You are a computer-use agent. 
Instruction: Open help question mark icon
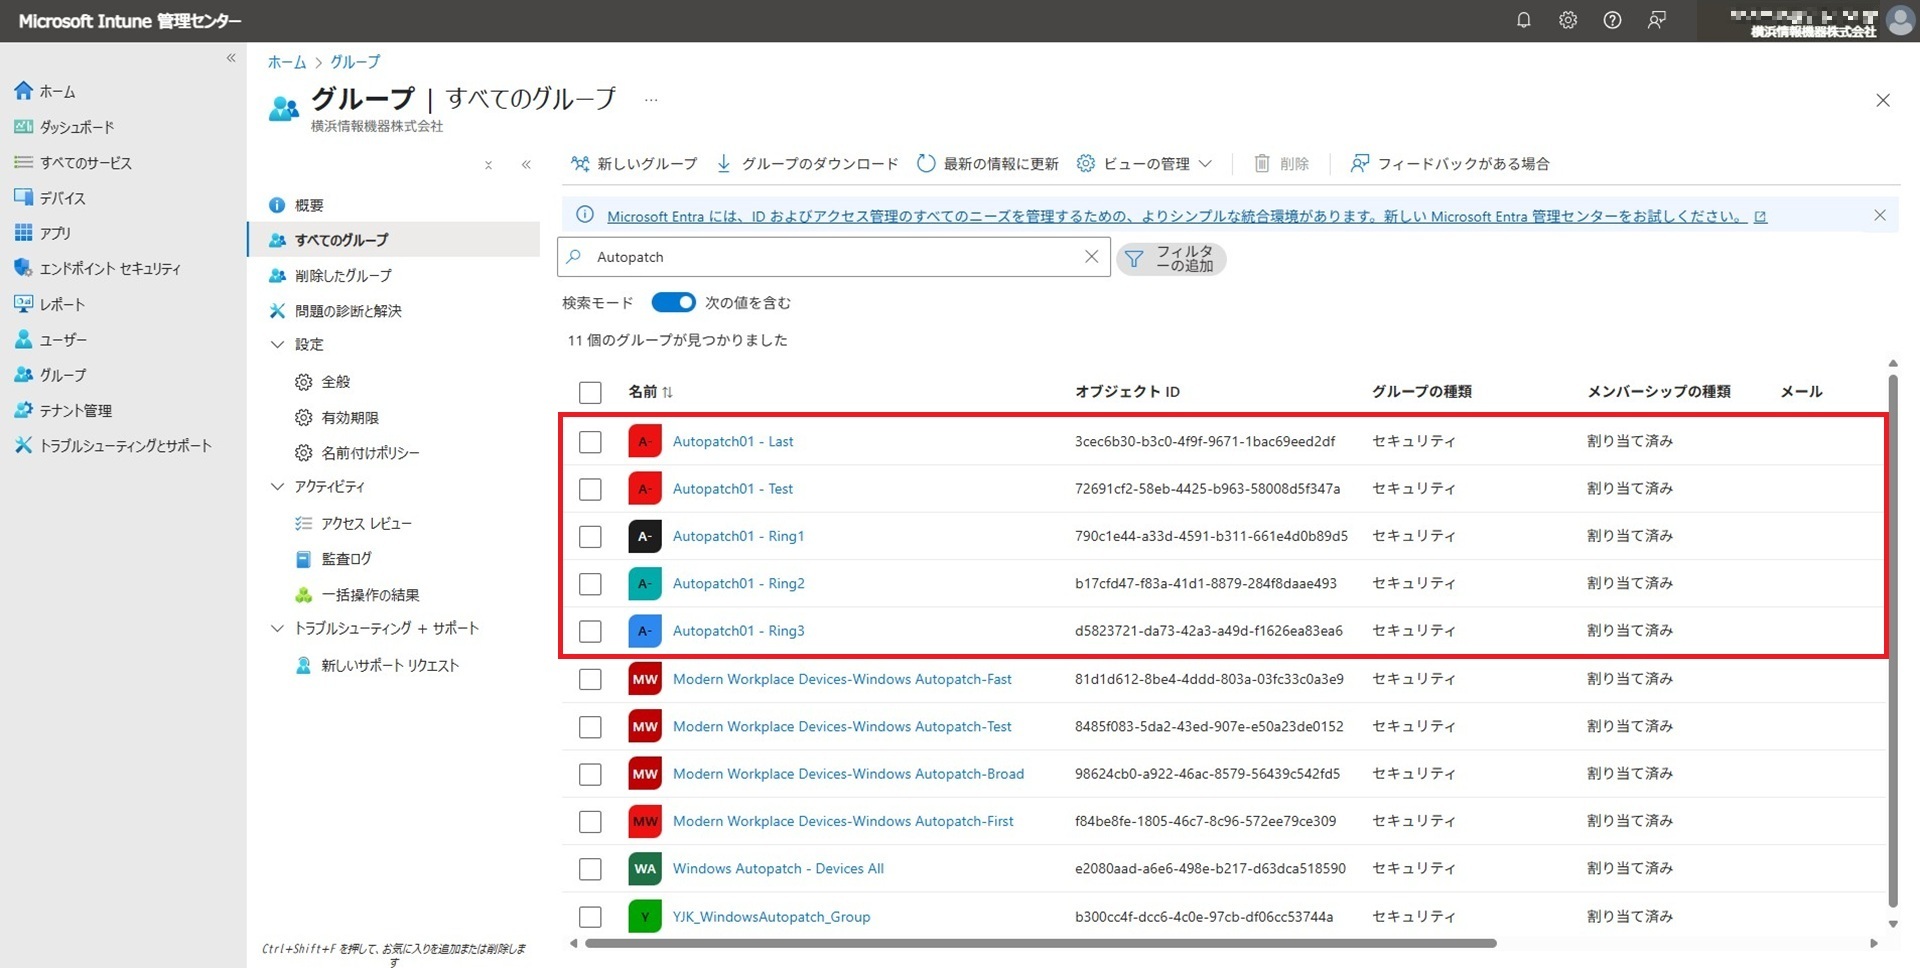tap(1612, 20)
